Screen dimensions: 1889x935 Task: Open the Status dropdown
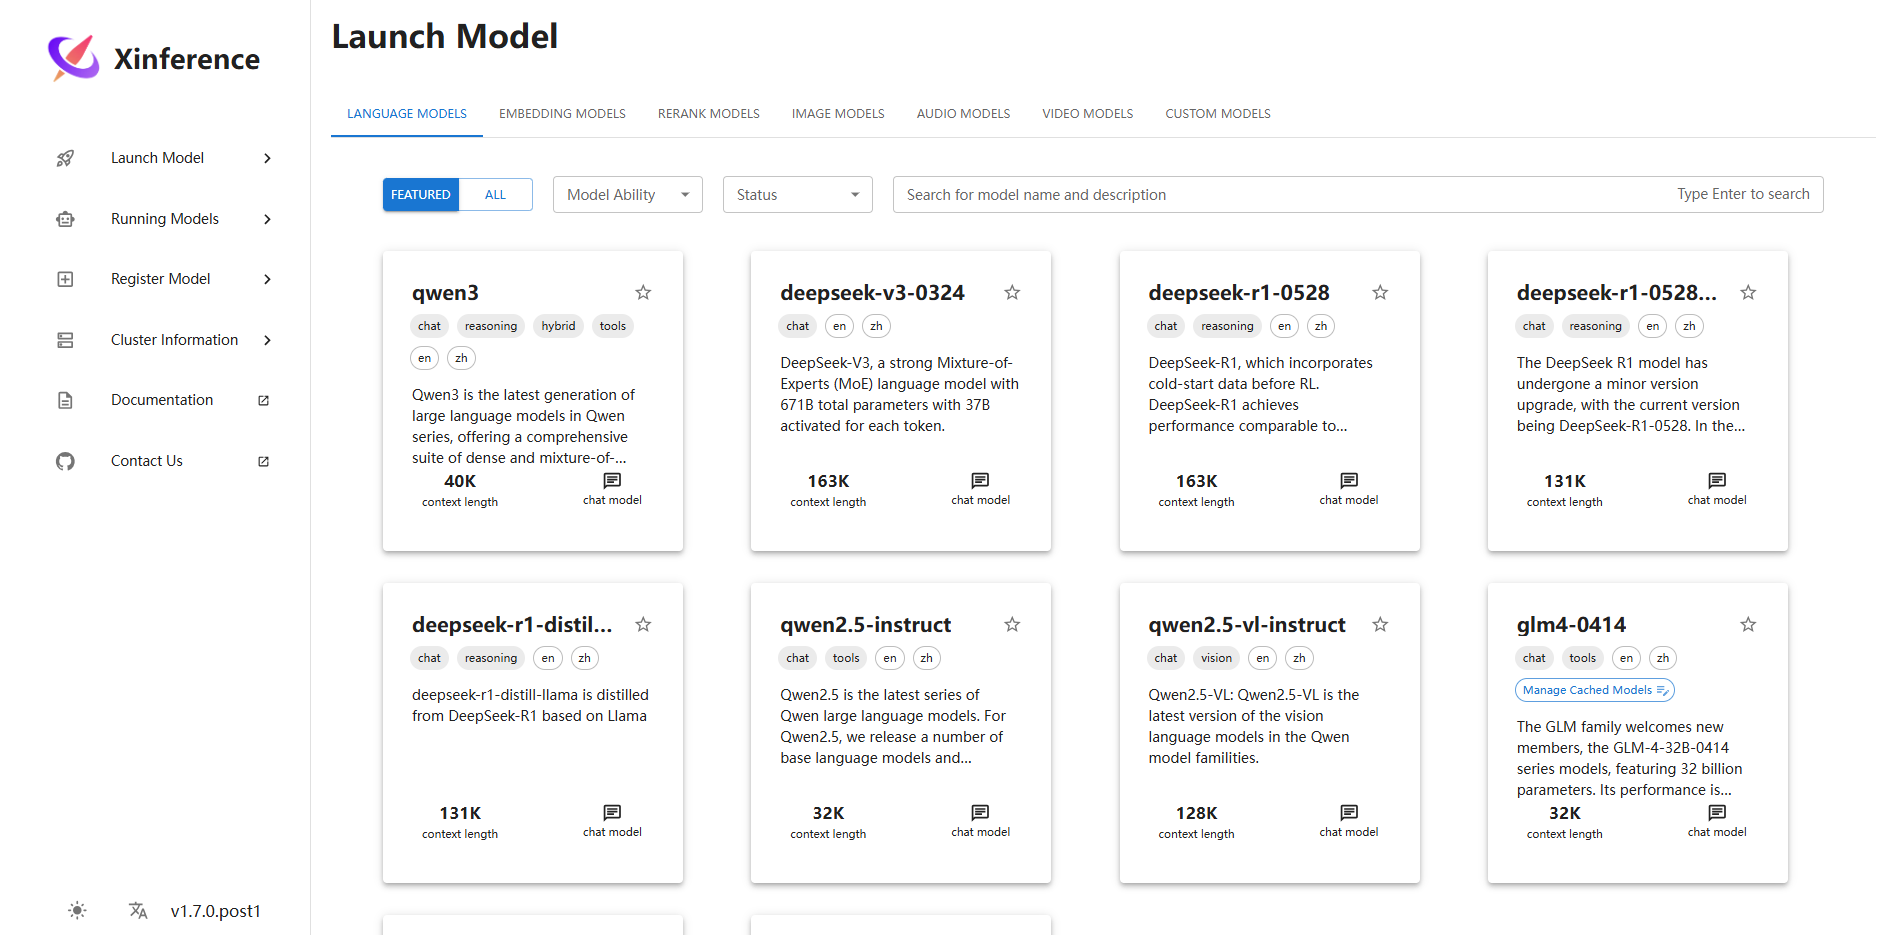tap(797, 195)
